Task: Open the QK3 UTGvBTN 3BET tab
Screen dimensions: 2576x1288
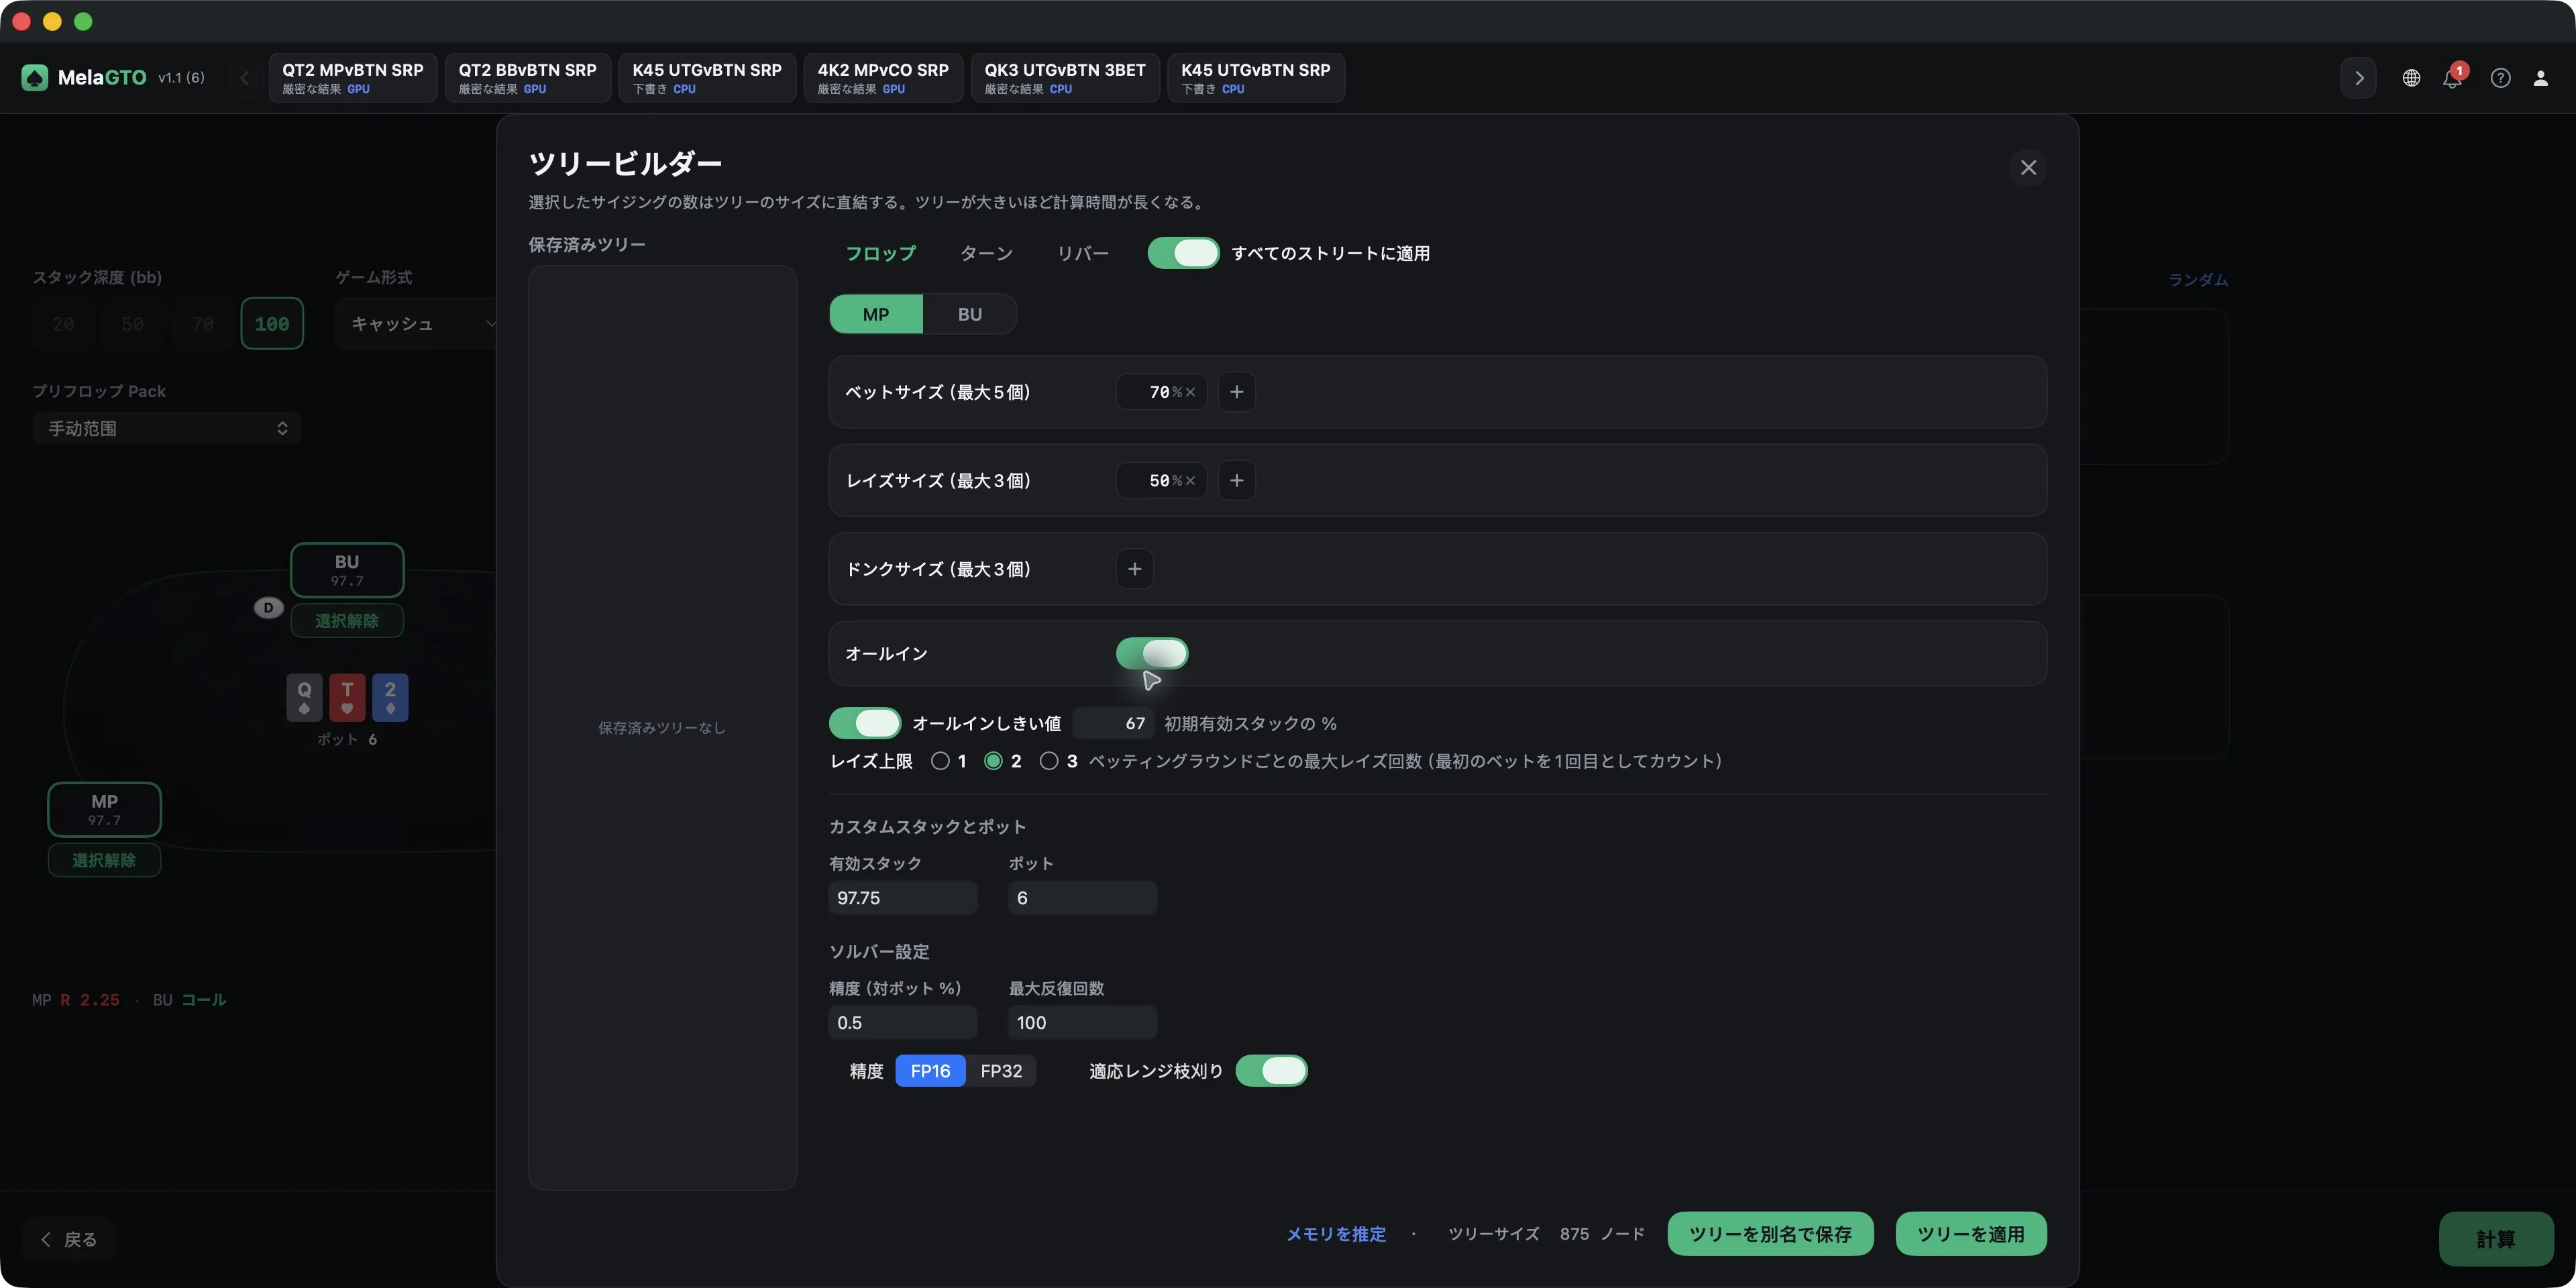Action: (1065, 78)
